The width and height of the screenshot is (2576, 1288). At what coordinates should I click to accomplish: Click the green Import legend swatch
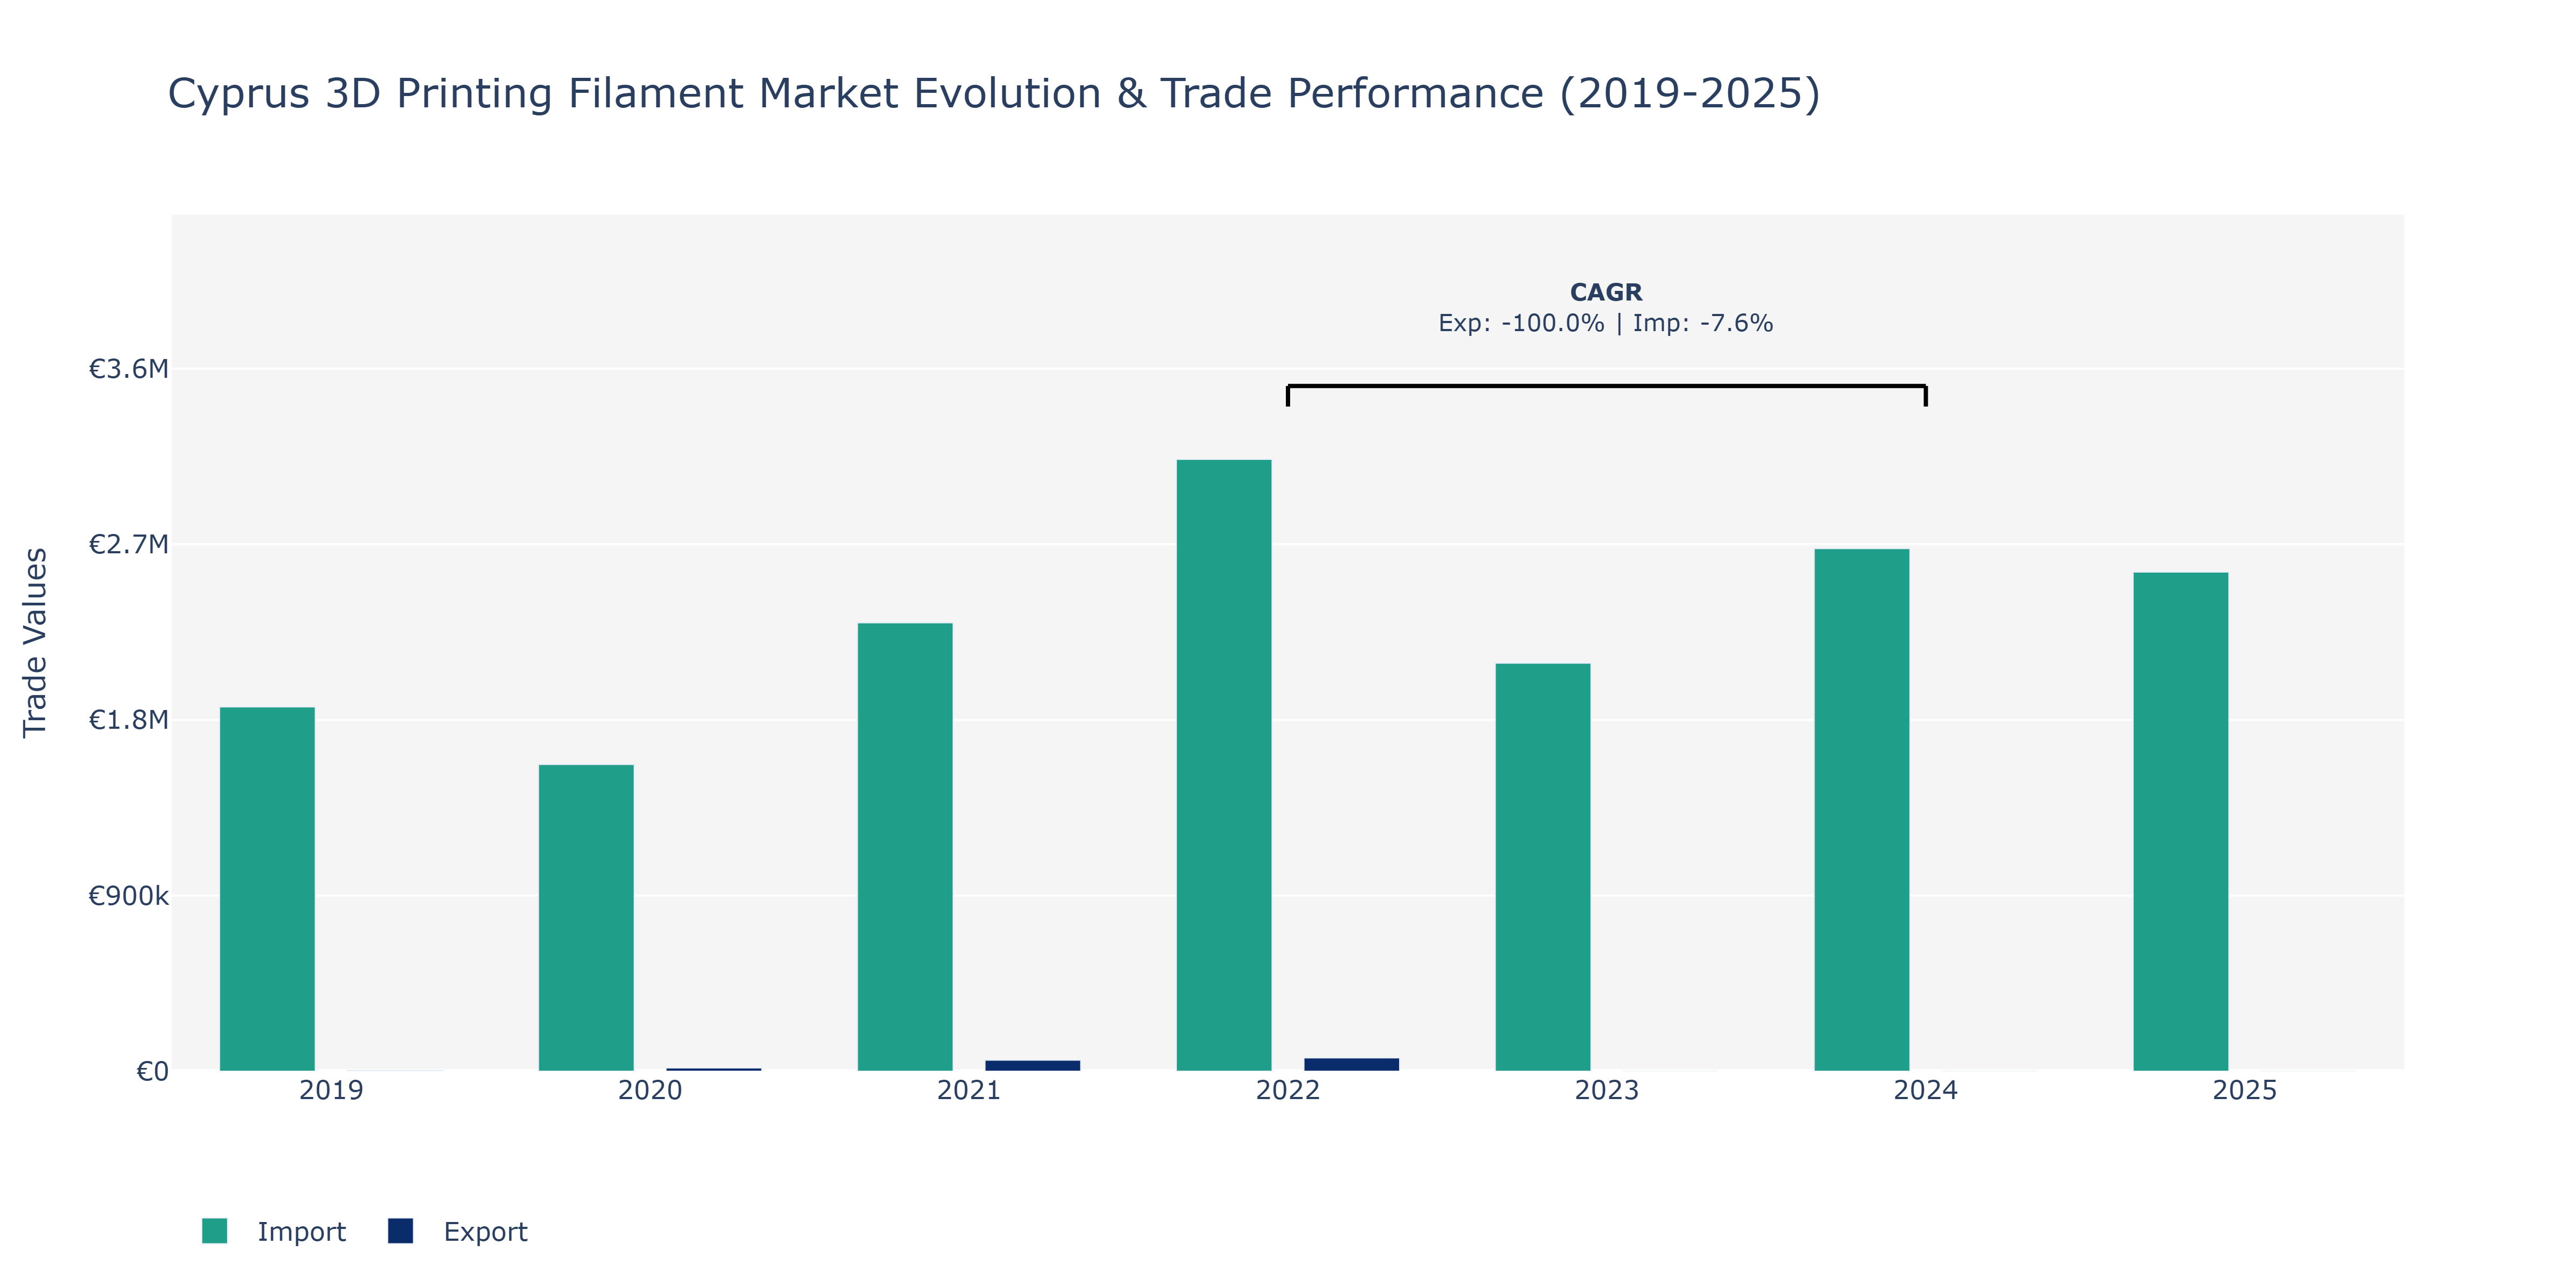click(x=214, y=1231)
